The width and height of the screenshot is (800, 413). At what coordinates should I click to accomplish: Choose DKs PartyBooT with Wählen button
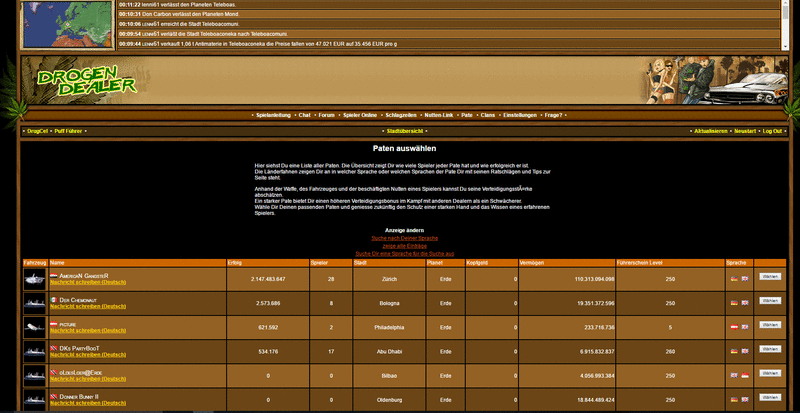point(770,349)
